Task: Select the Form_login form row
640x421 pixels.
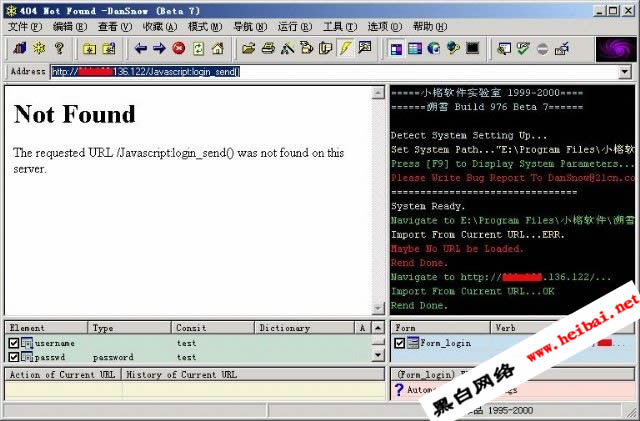Action: pyautogui.click(x=512, y=343)
